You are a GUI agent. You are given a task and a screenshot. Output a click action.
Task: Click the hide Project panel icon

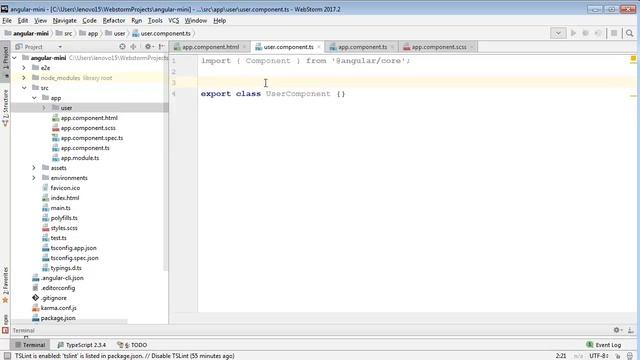coord(161,47)
